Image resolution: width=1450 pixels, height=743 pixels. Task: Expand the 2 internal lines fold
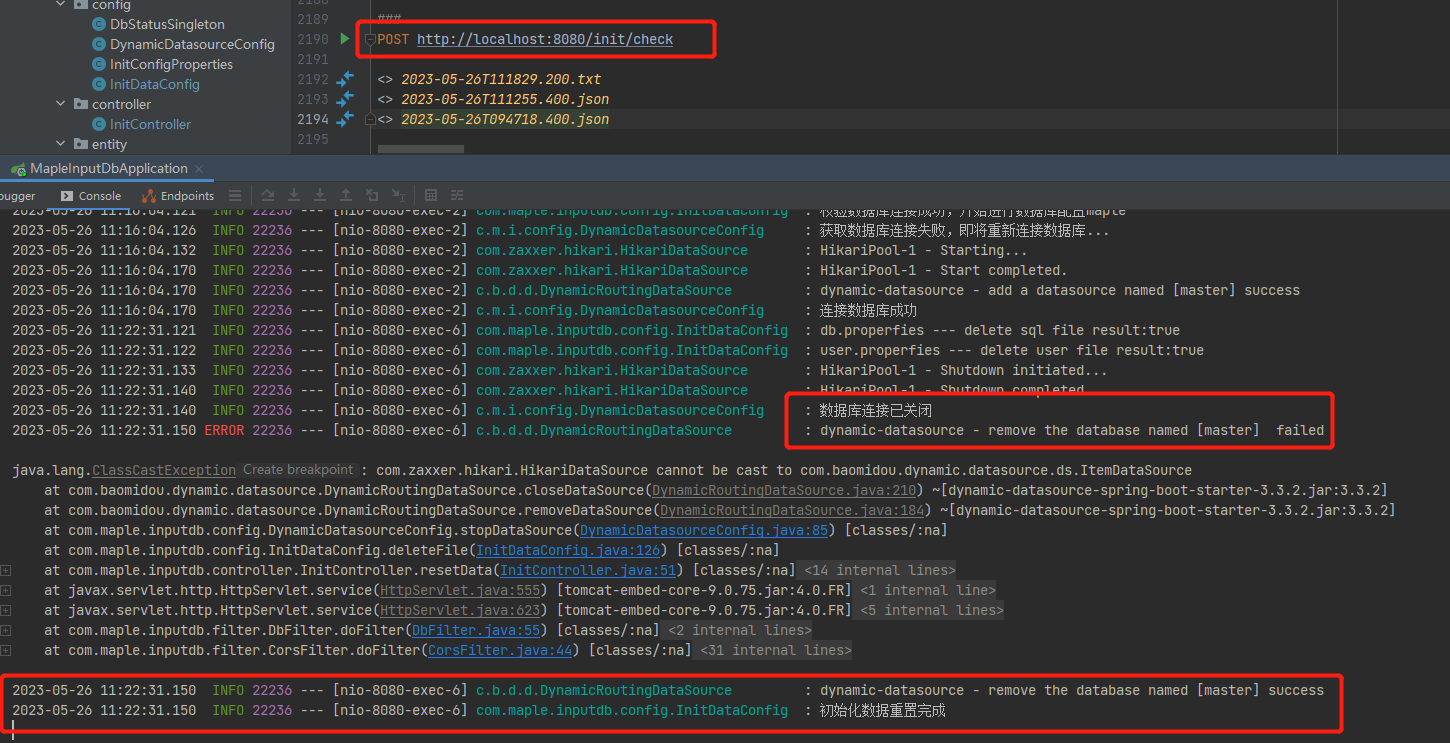(739, 630)
